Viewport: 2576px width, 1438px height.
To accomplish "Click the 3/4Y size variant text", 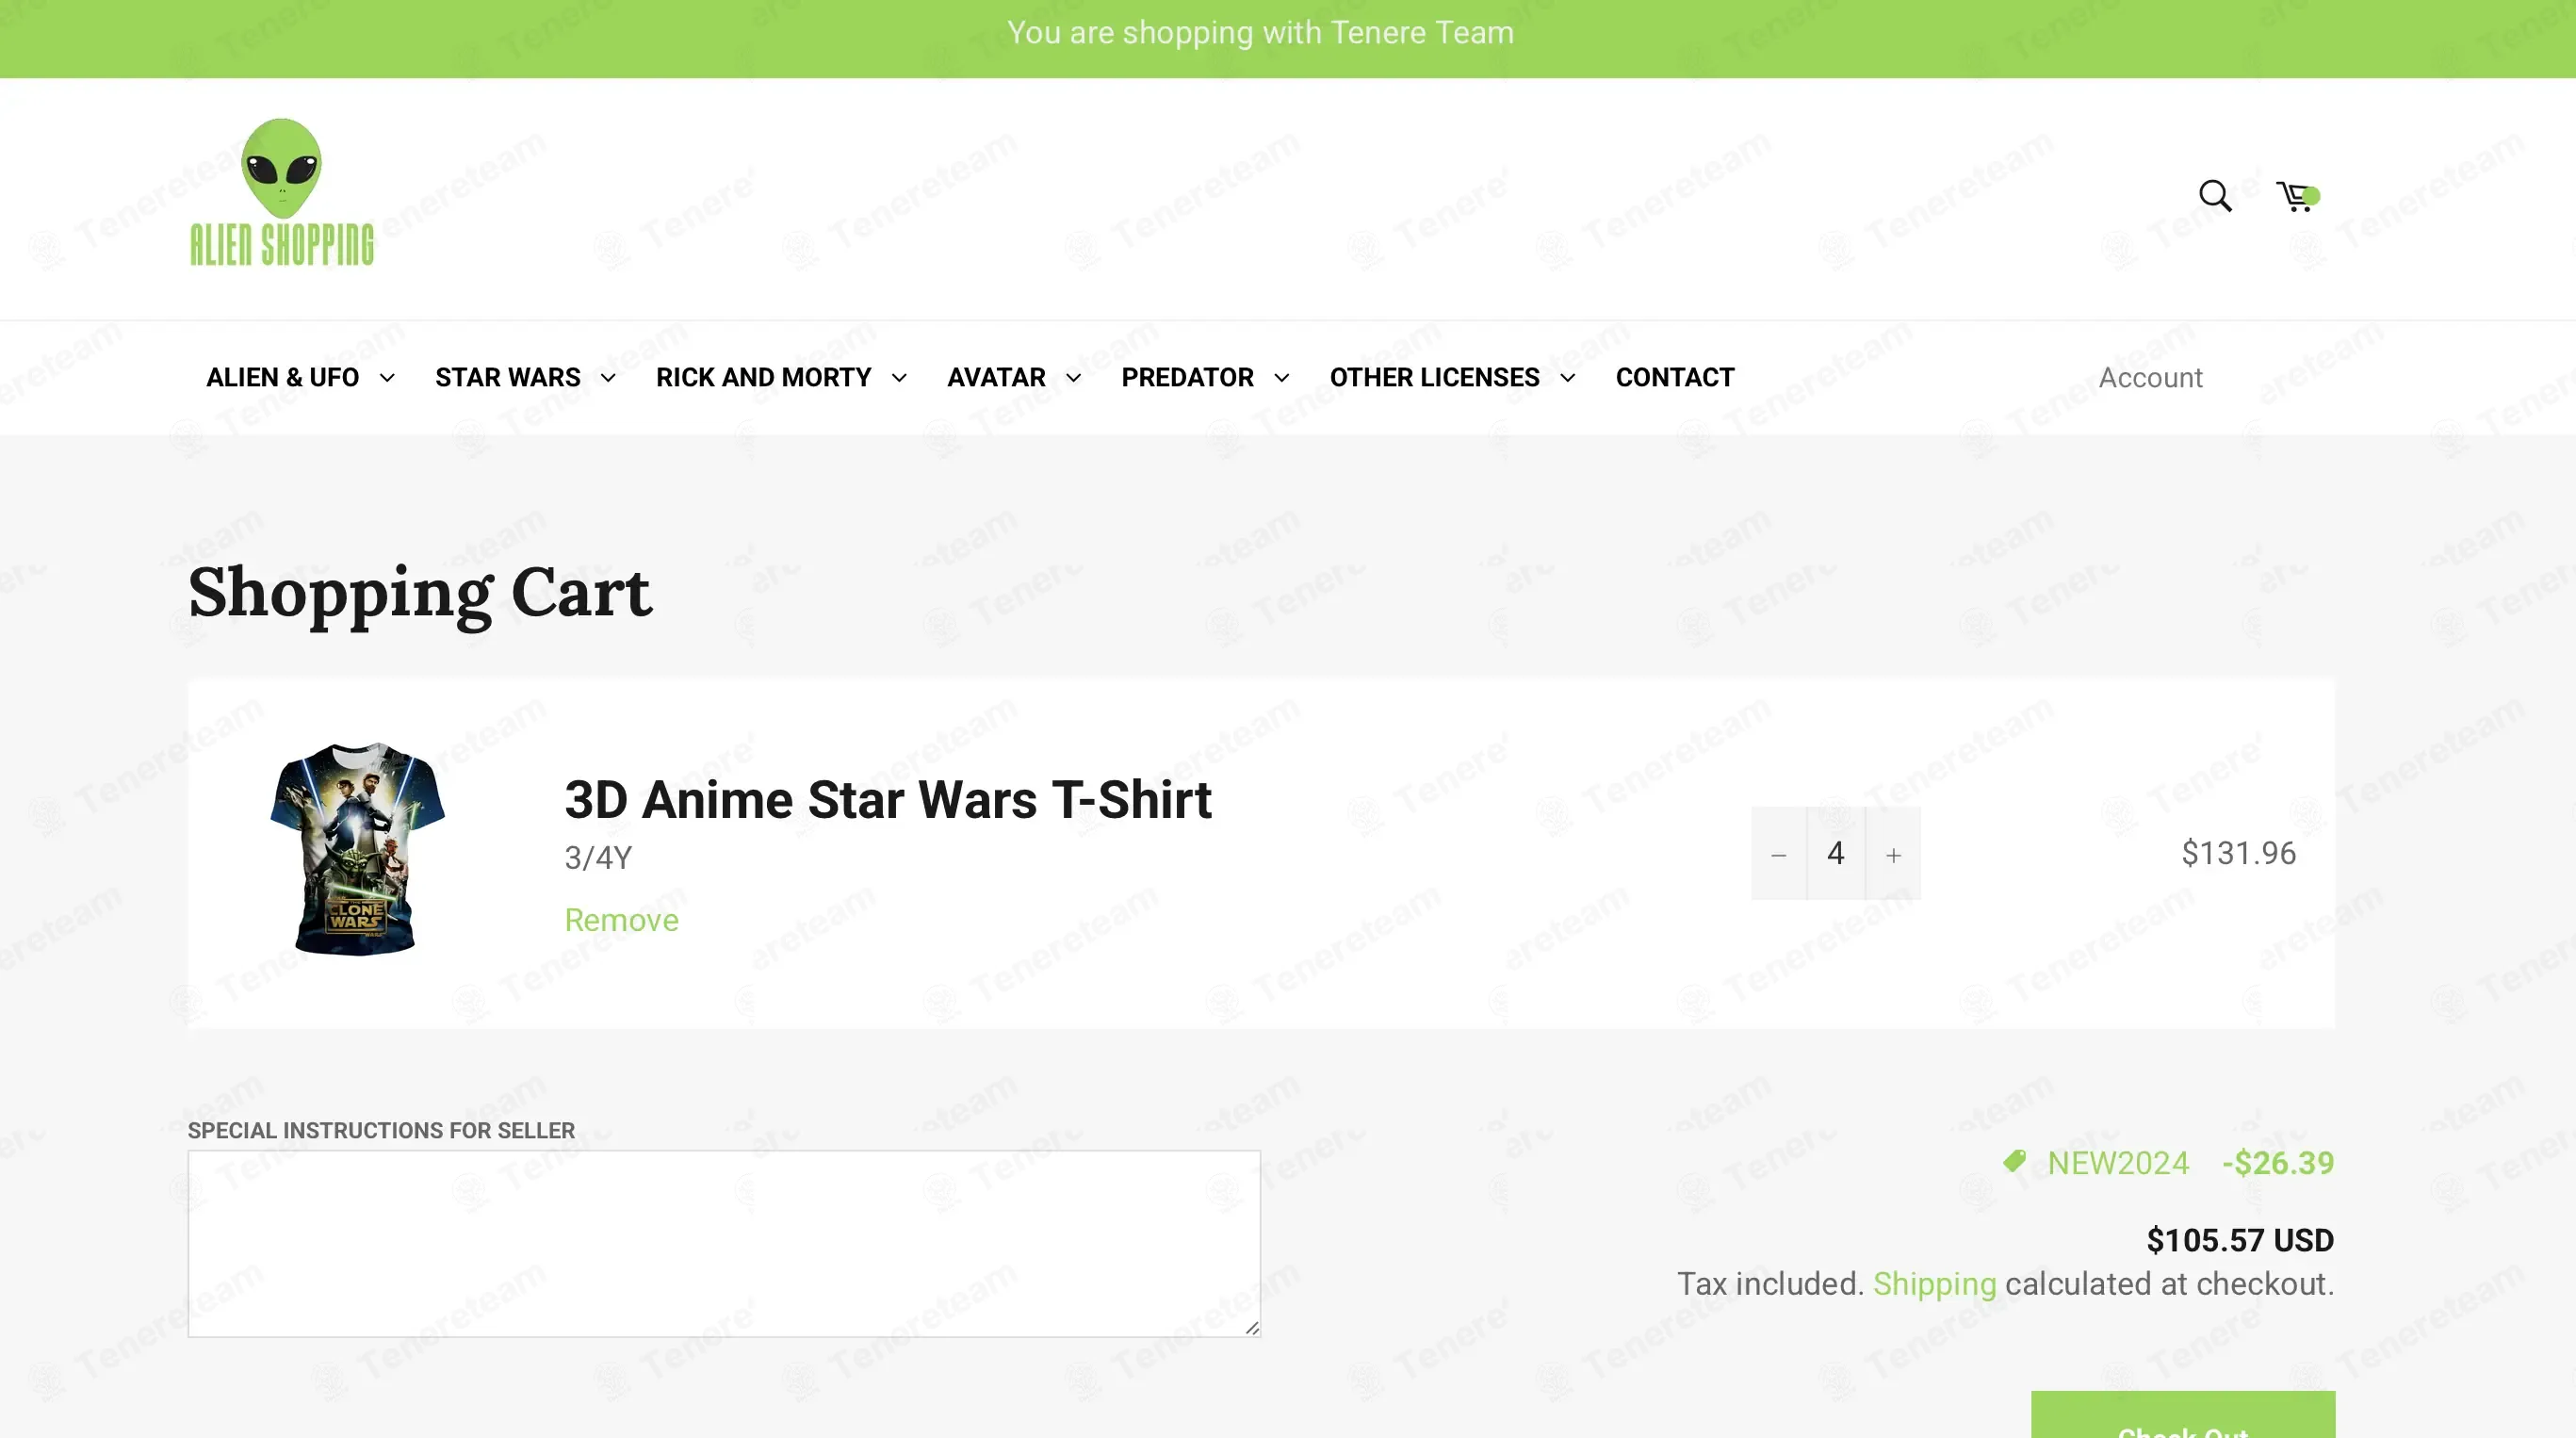I will [598, 857].
